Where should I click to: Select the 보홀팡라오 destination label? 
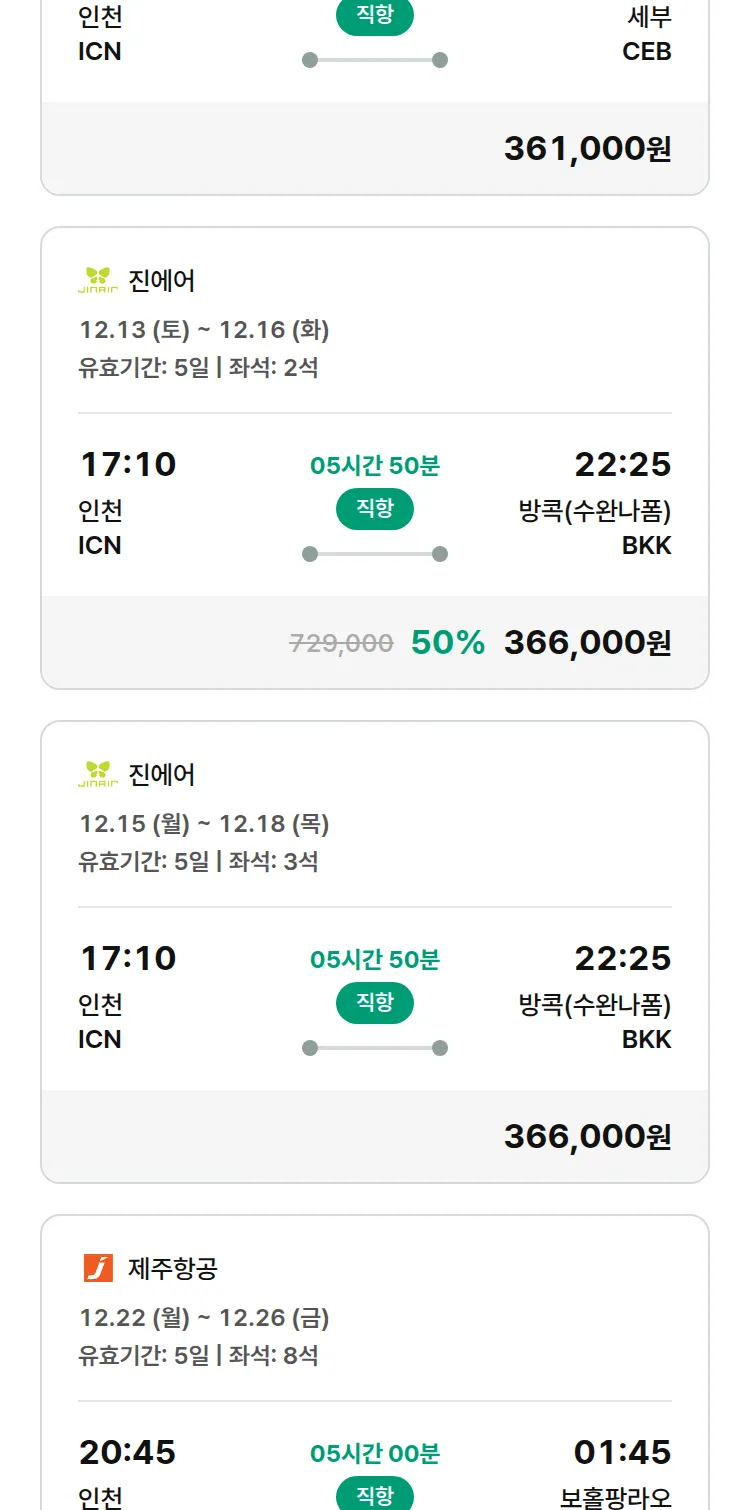615,1497
